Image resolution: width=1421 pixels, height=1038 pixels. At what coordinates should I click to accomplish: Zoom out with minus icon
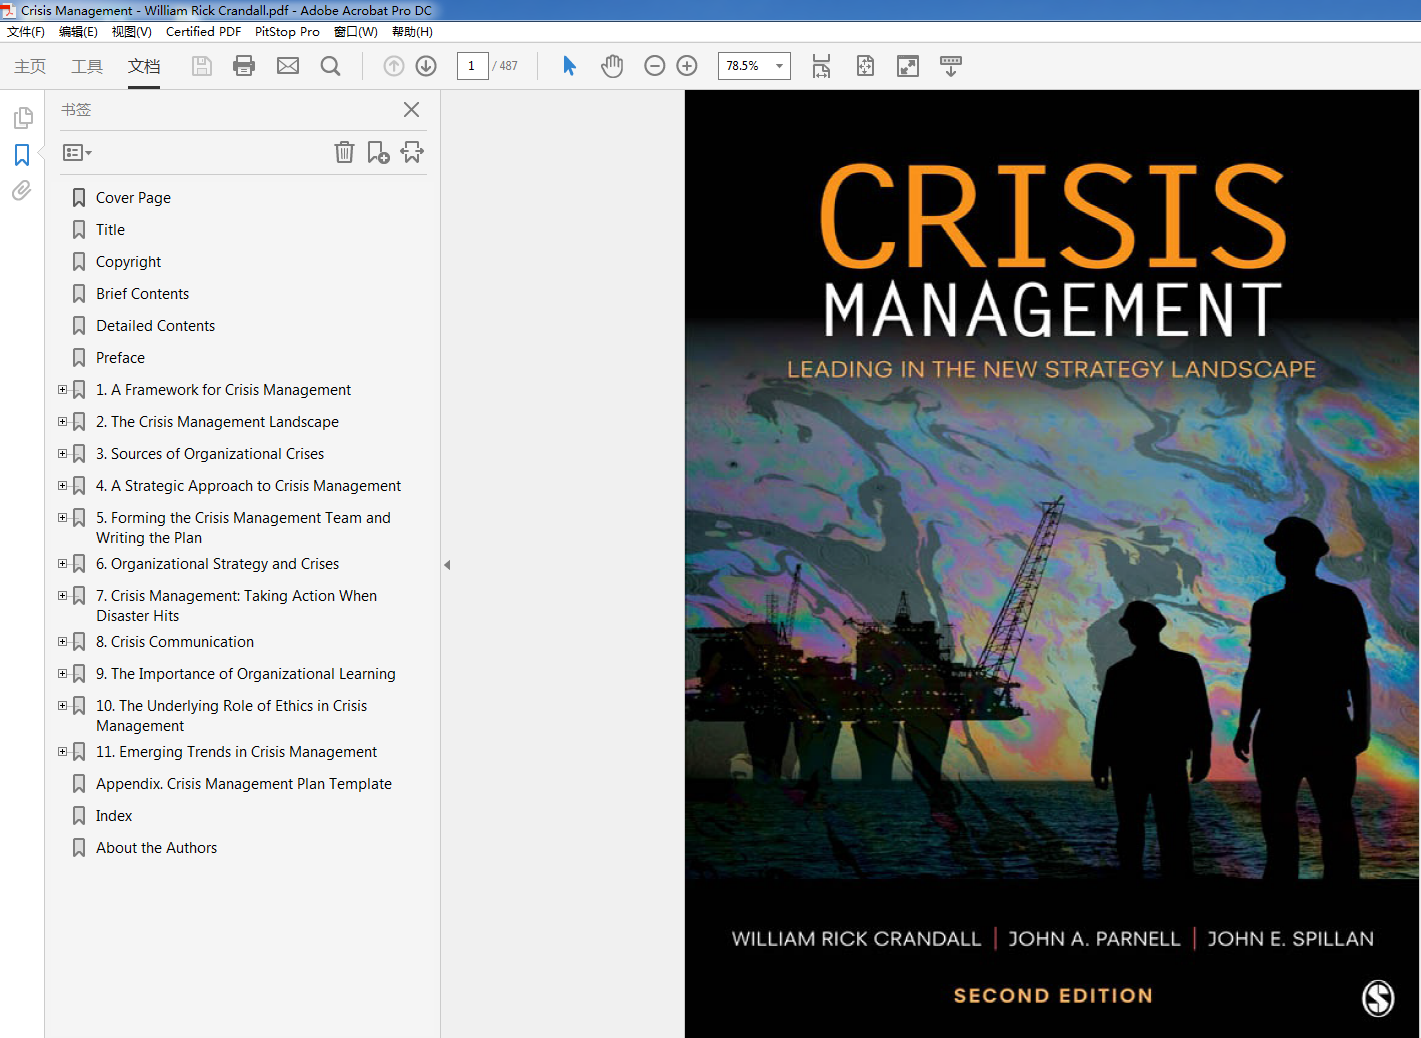[655, 66]
